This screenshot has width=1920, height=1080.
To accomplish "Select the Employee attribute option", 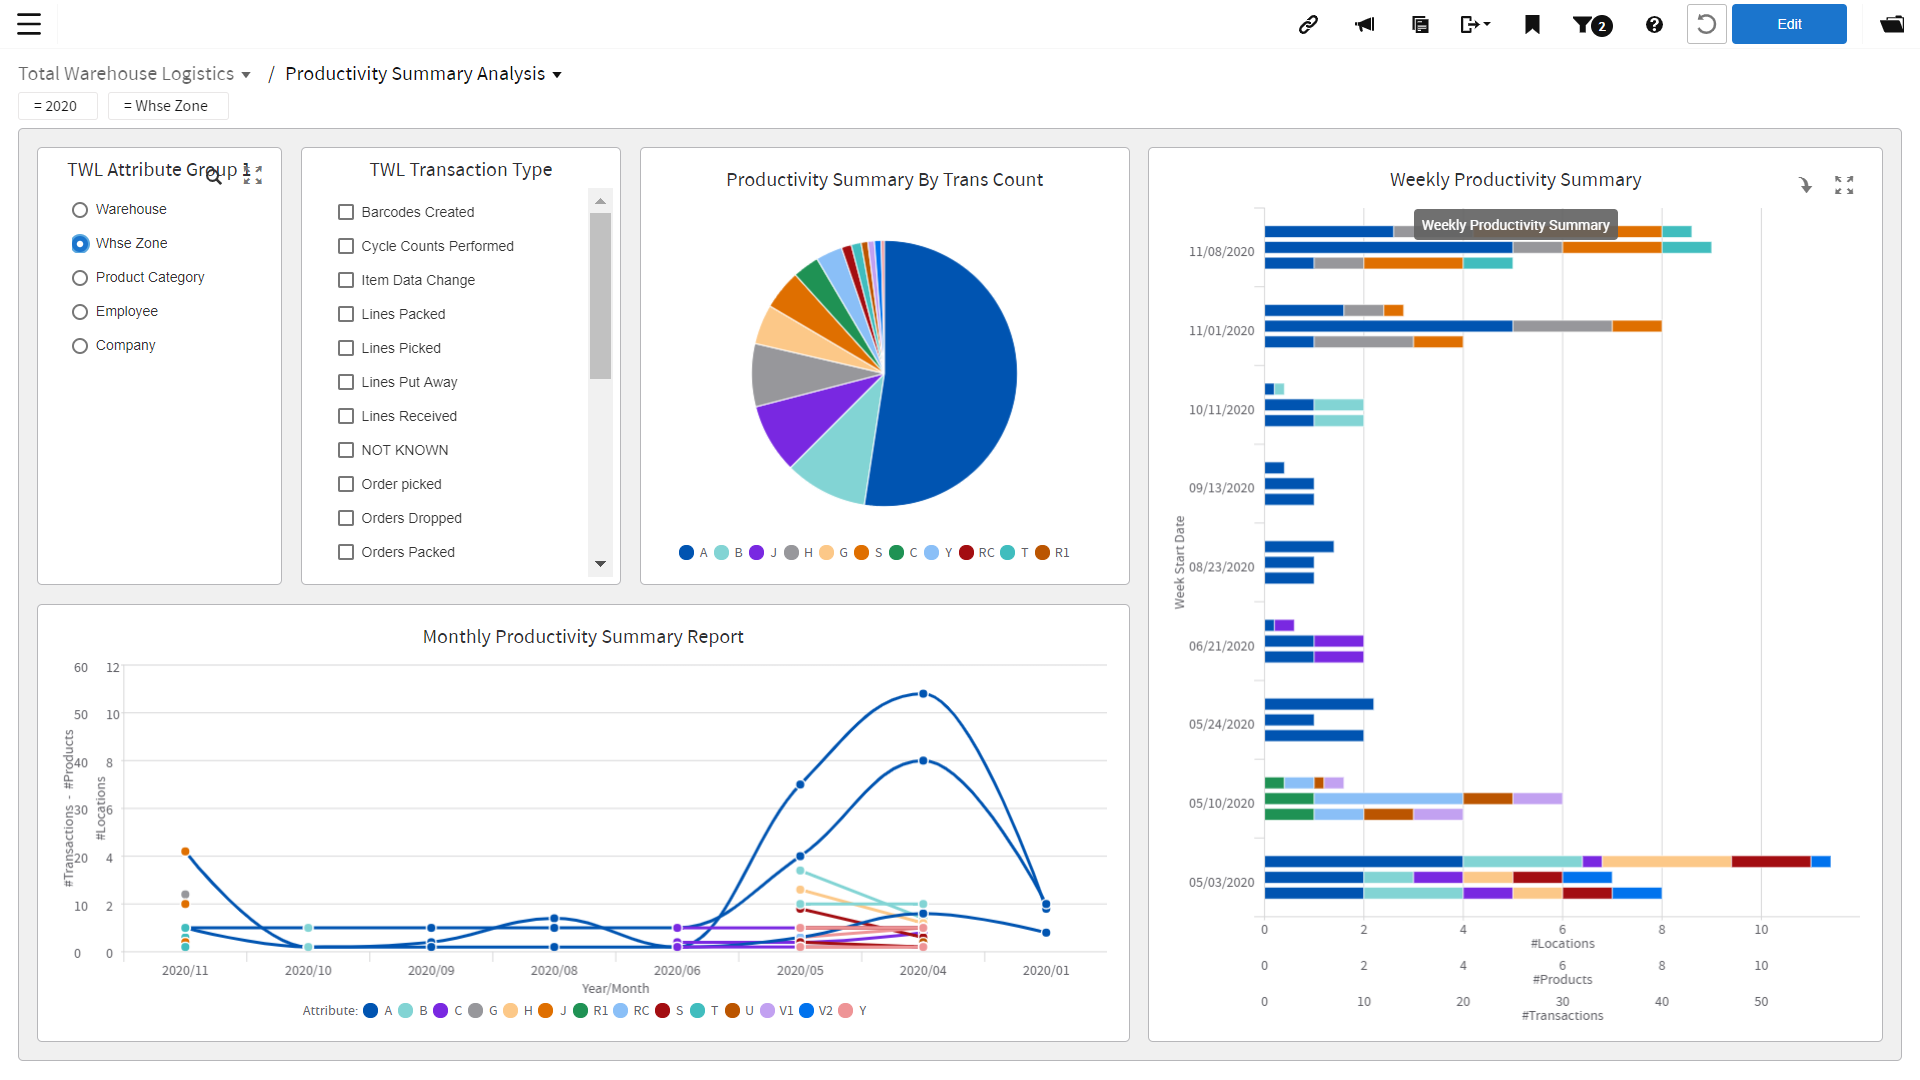I will point(80,311).
